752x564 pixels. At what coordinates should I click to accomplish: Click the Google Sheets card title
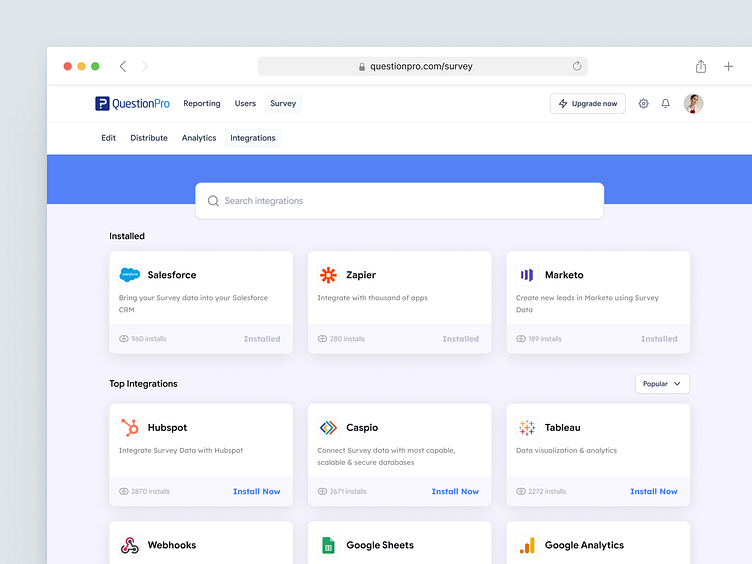[380, 545]
